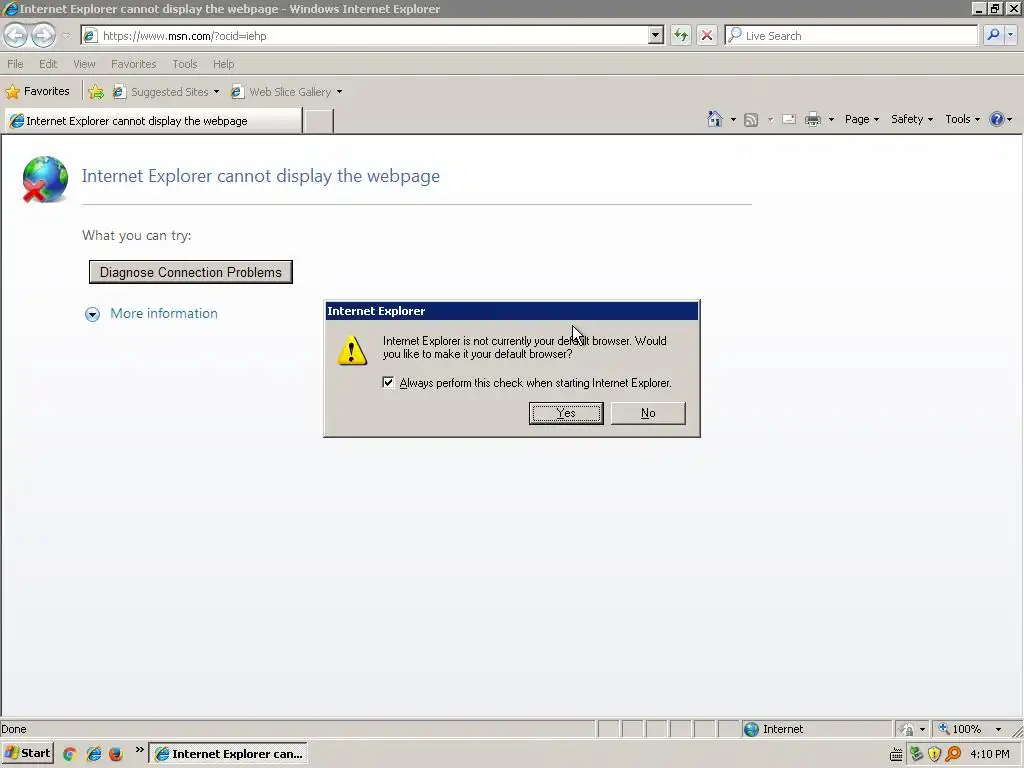Launch Internet Explorer from quick launch
Image resolution: width=1024 pixels, height=768 pixels.
(x=93, y=754)
